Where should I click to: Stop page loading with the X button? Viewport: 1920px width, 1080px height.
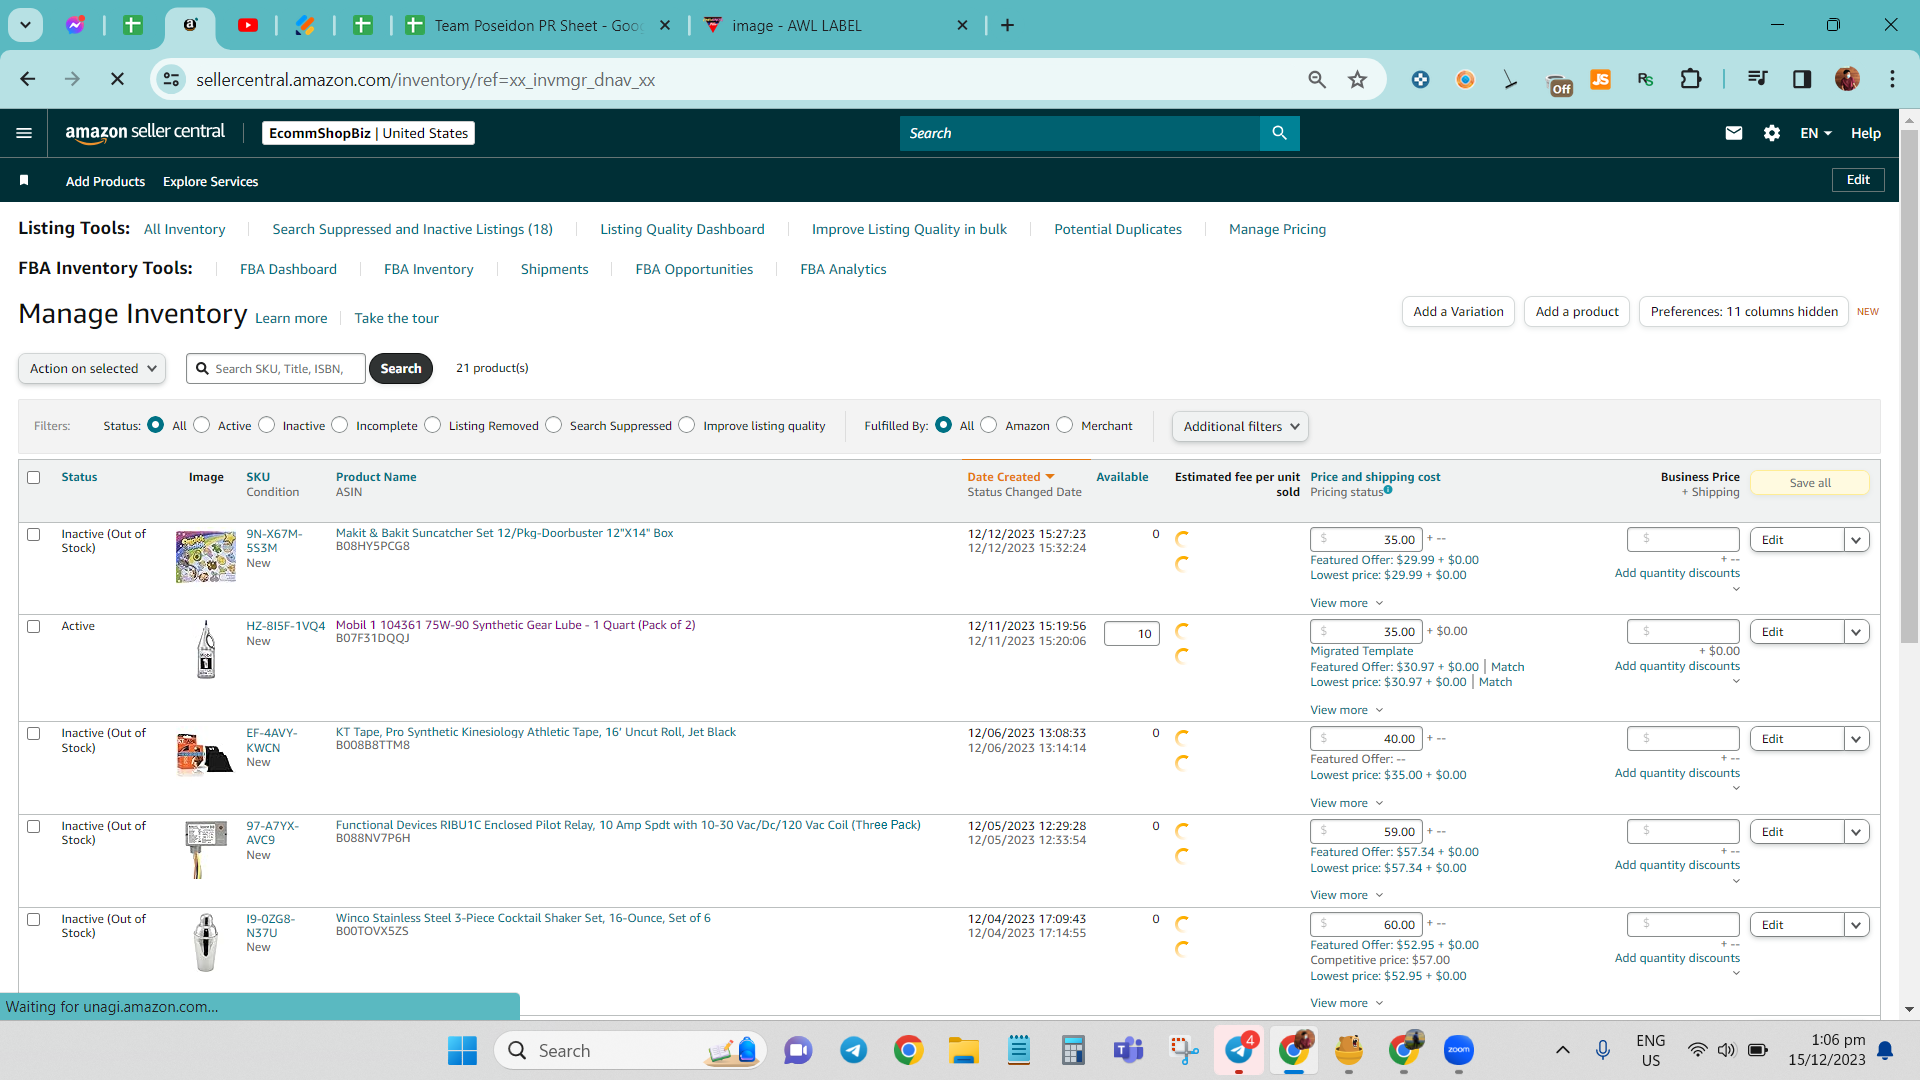click(x=117, y=79)
